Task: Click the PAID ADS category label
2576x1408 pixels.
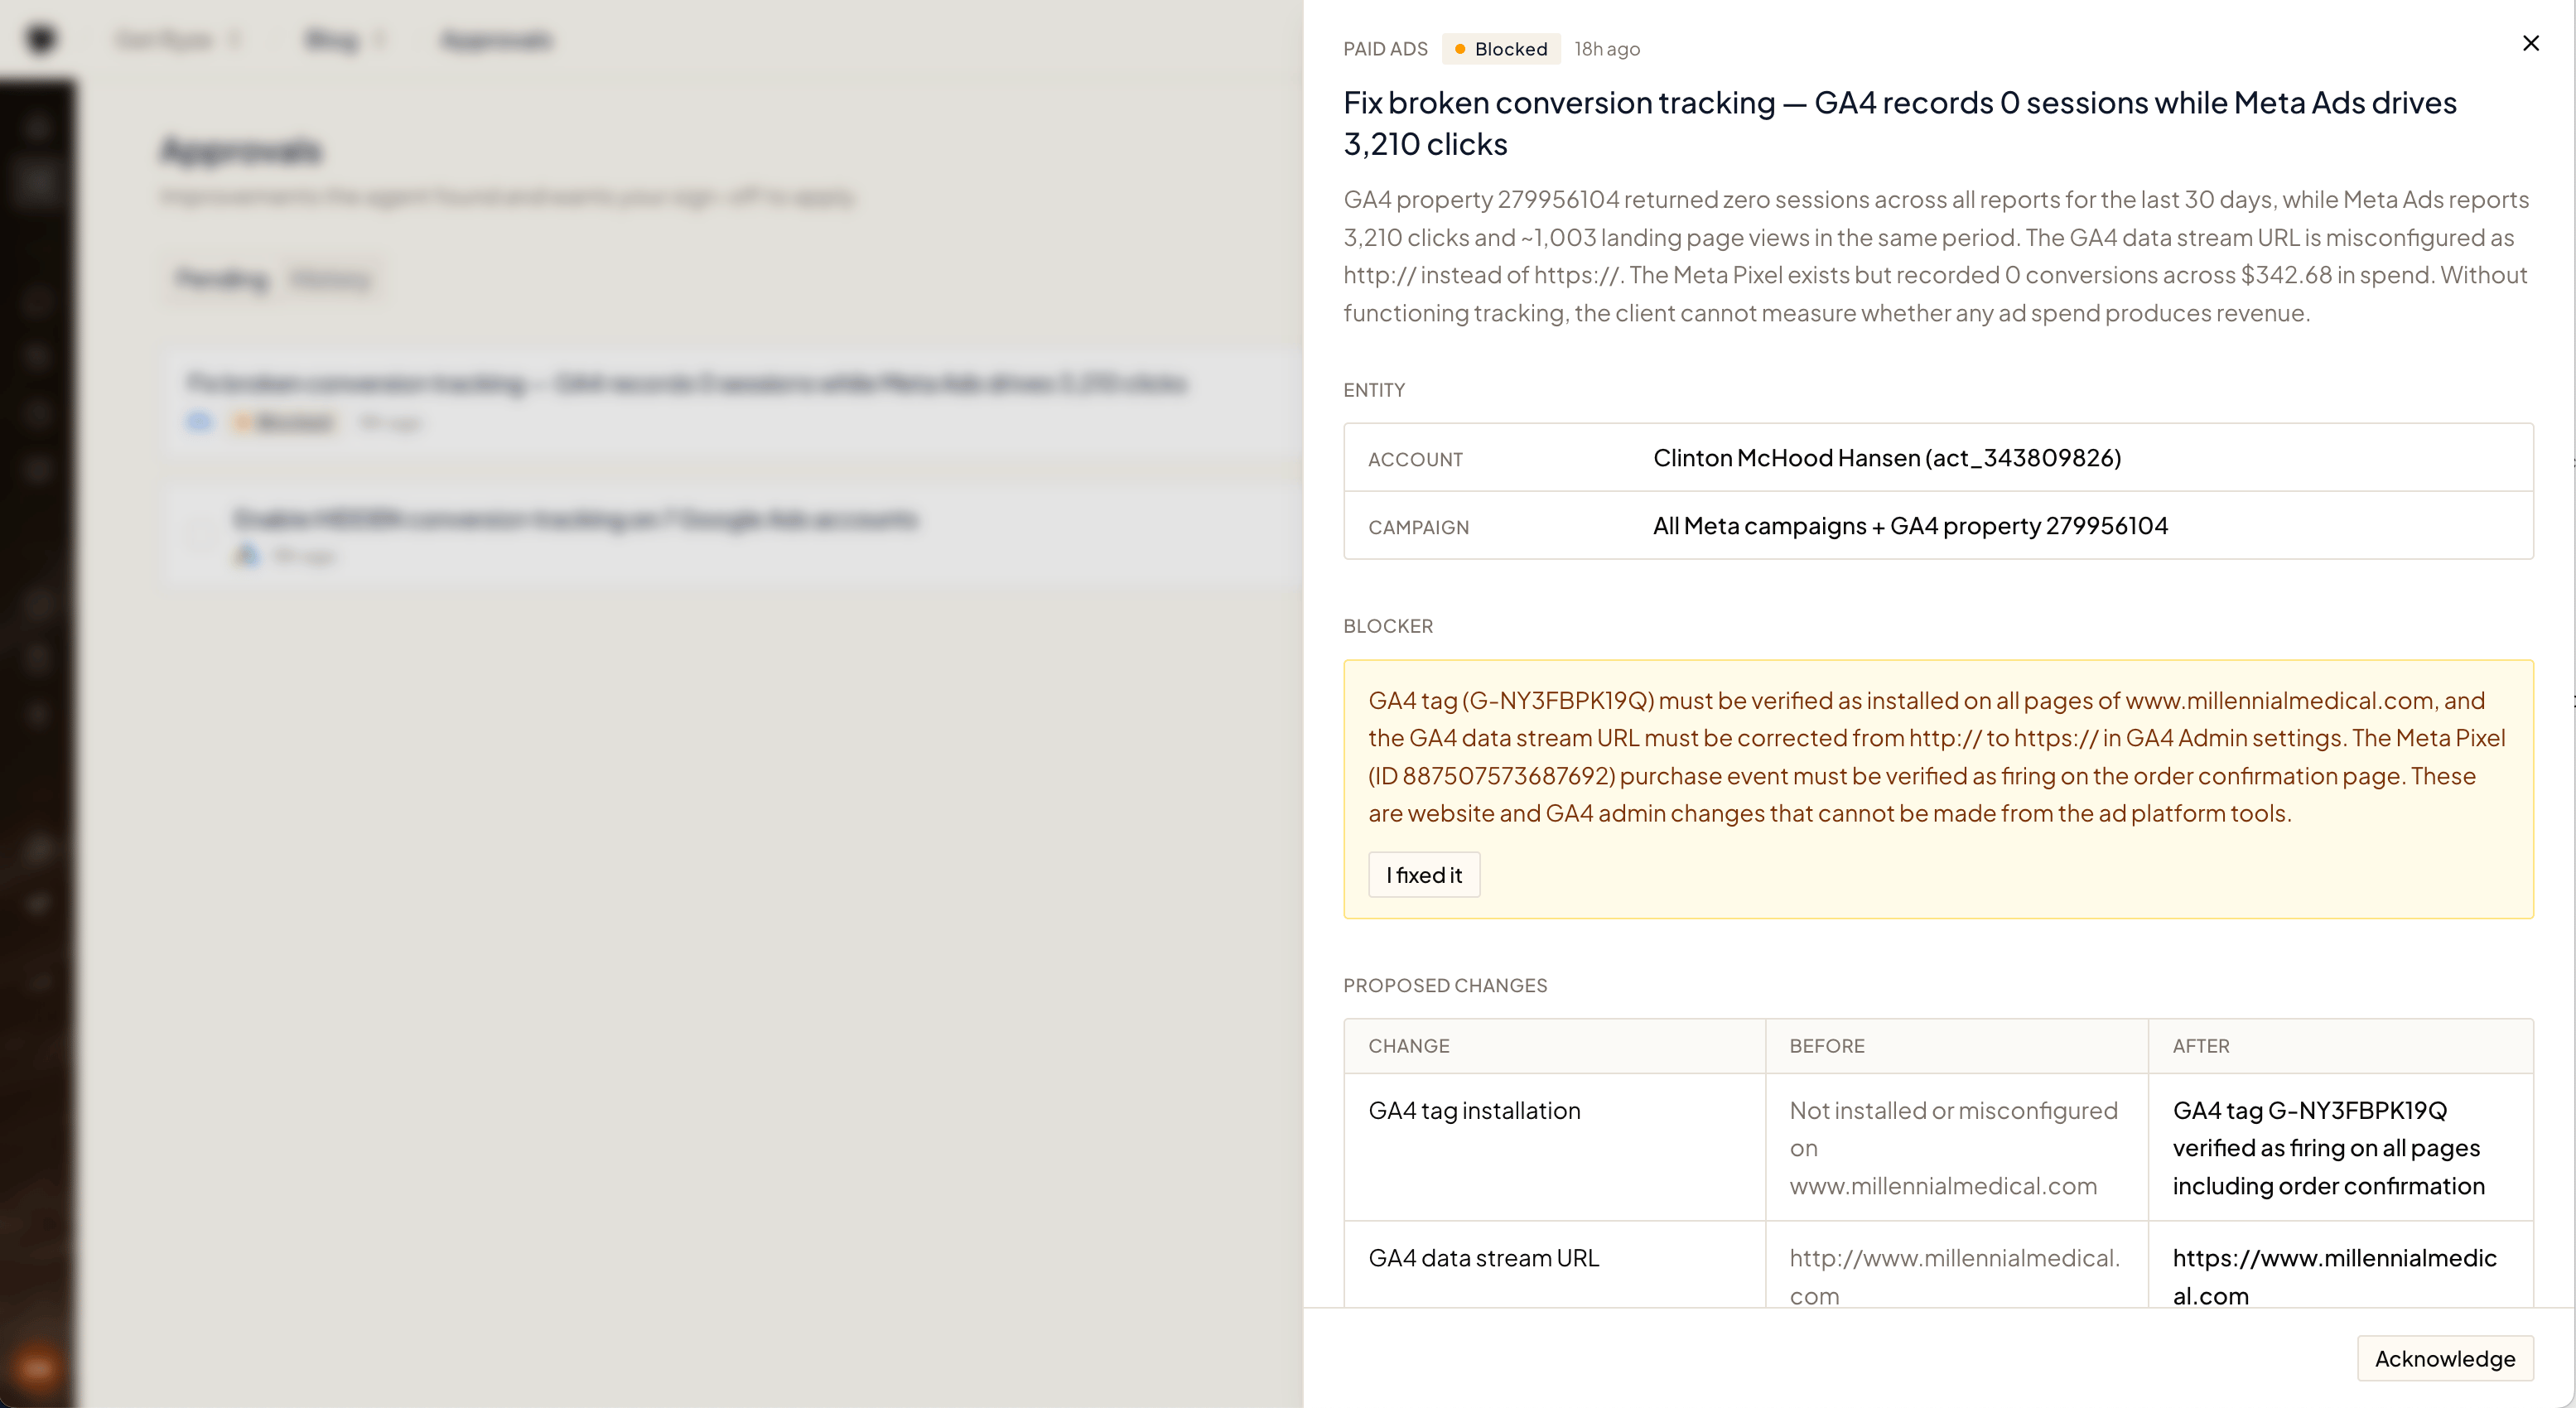Action: [1385, 49]
